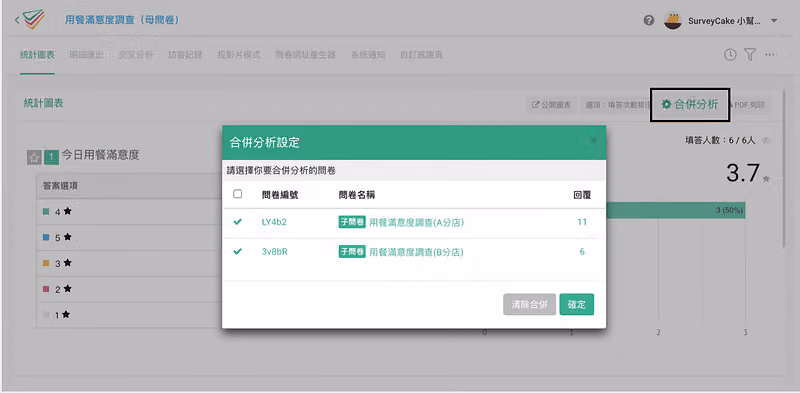Screen dimensions: 800x393
Task: Switch to the 系統通知 tab
Action: (x=368, y=55)
